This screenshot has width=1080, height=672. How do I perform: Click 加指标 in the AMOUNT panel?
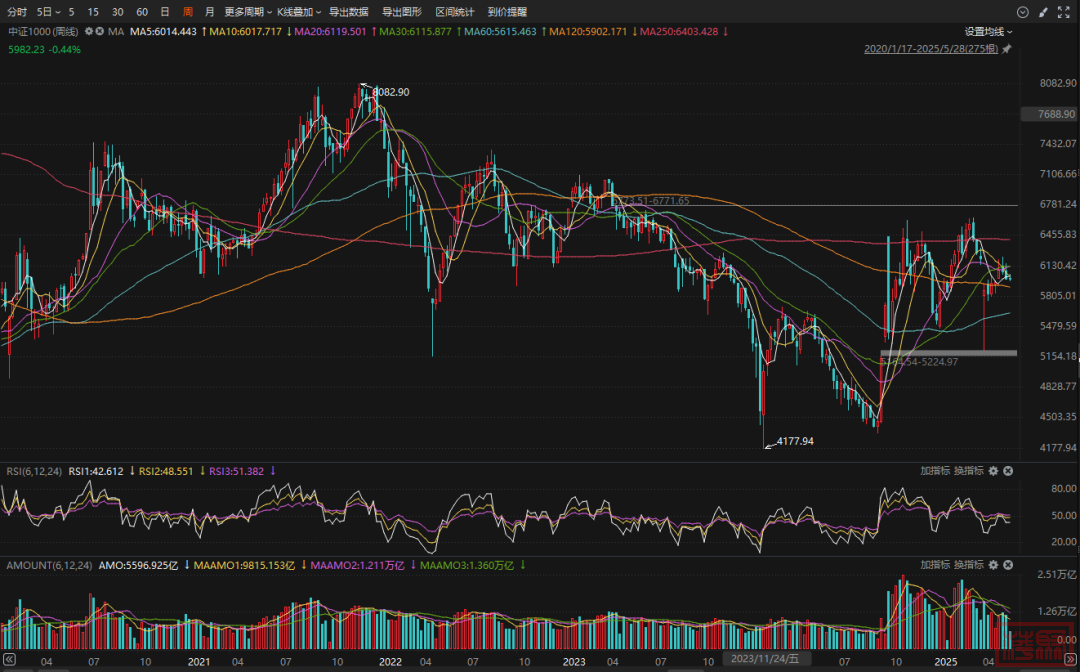(935, 565)
